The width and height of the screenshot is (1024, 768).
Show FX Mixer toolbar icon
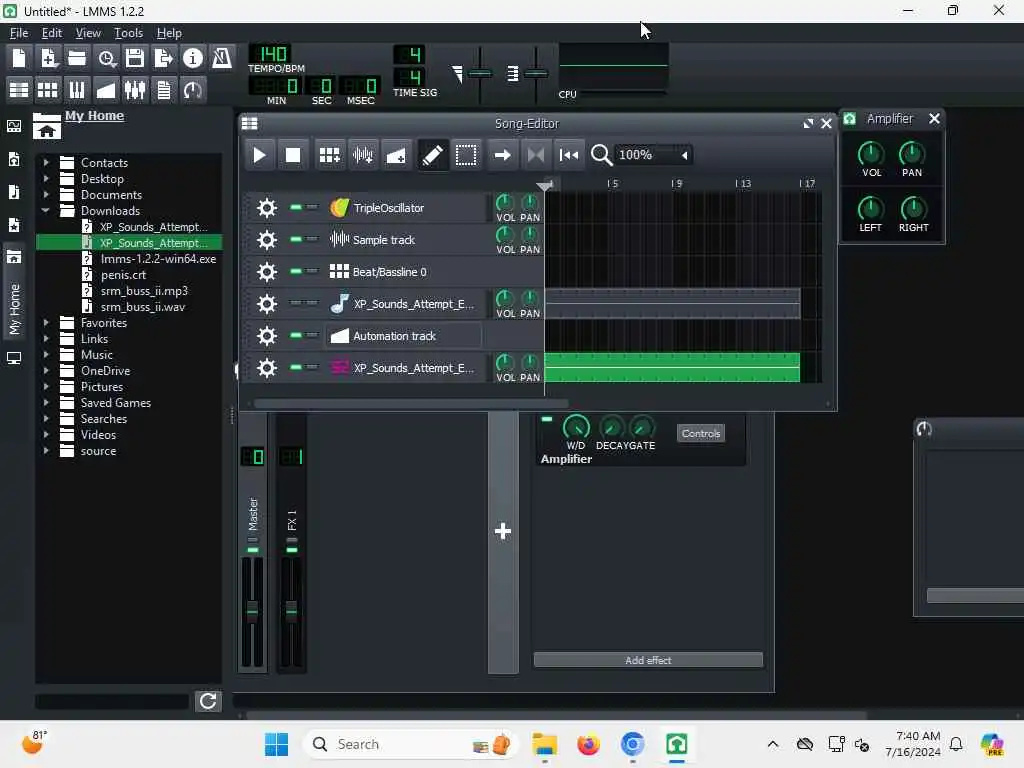[x=135, y=89]
